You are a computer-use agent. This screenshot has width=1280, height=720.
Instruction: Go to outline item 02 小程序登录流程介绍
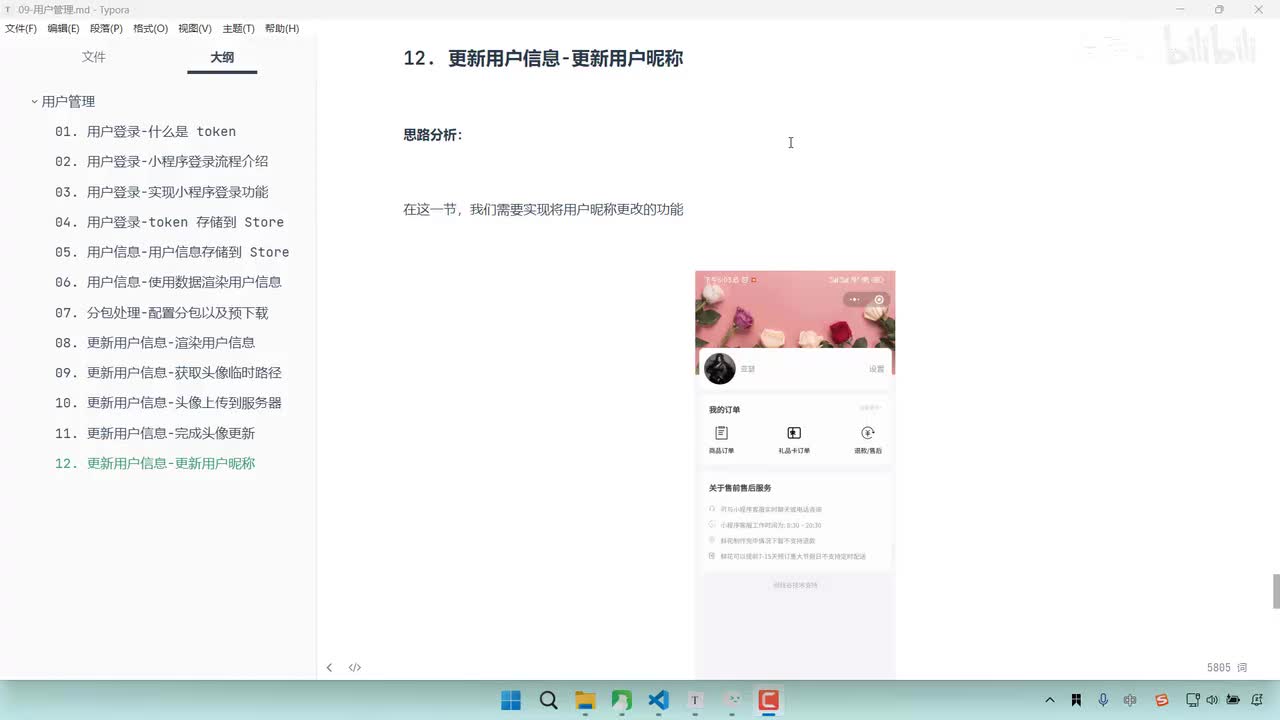click(x=162, y=162)
